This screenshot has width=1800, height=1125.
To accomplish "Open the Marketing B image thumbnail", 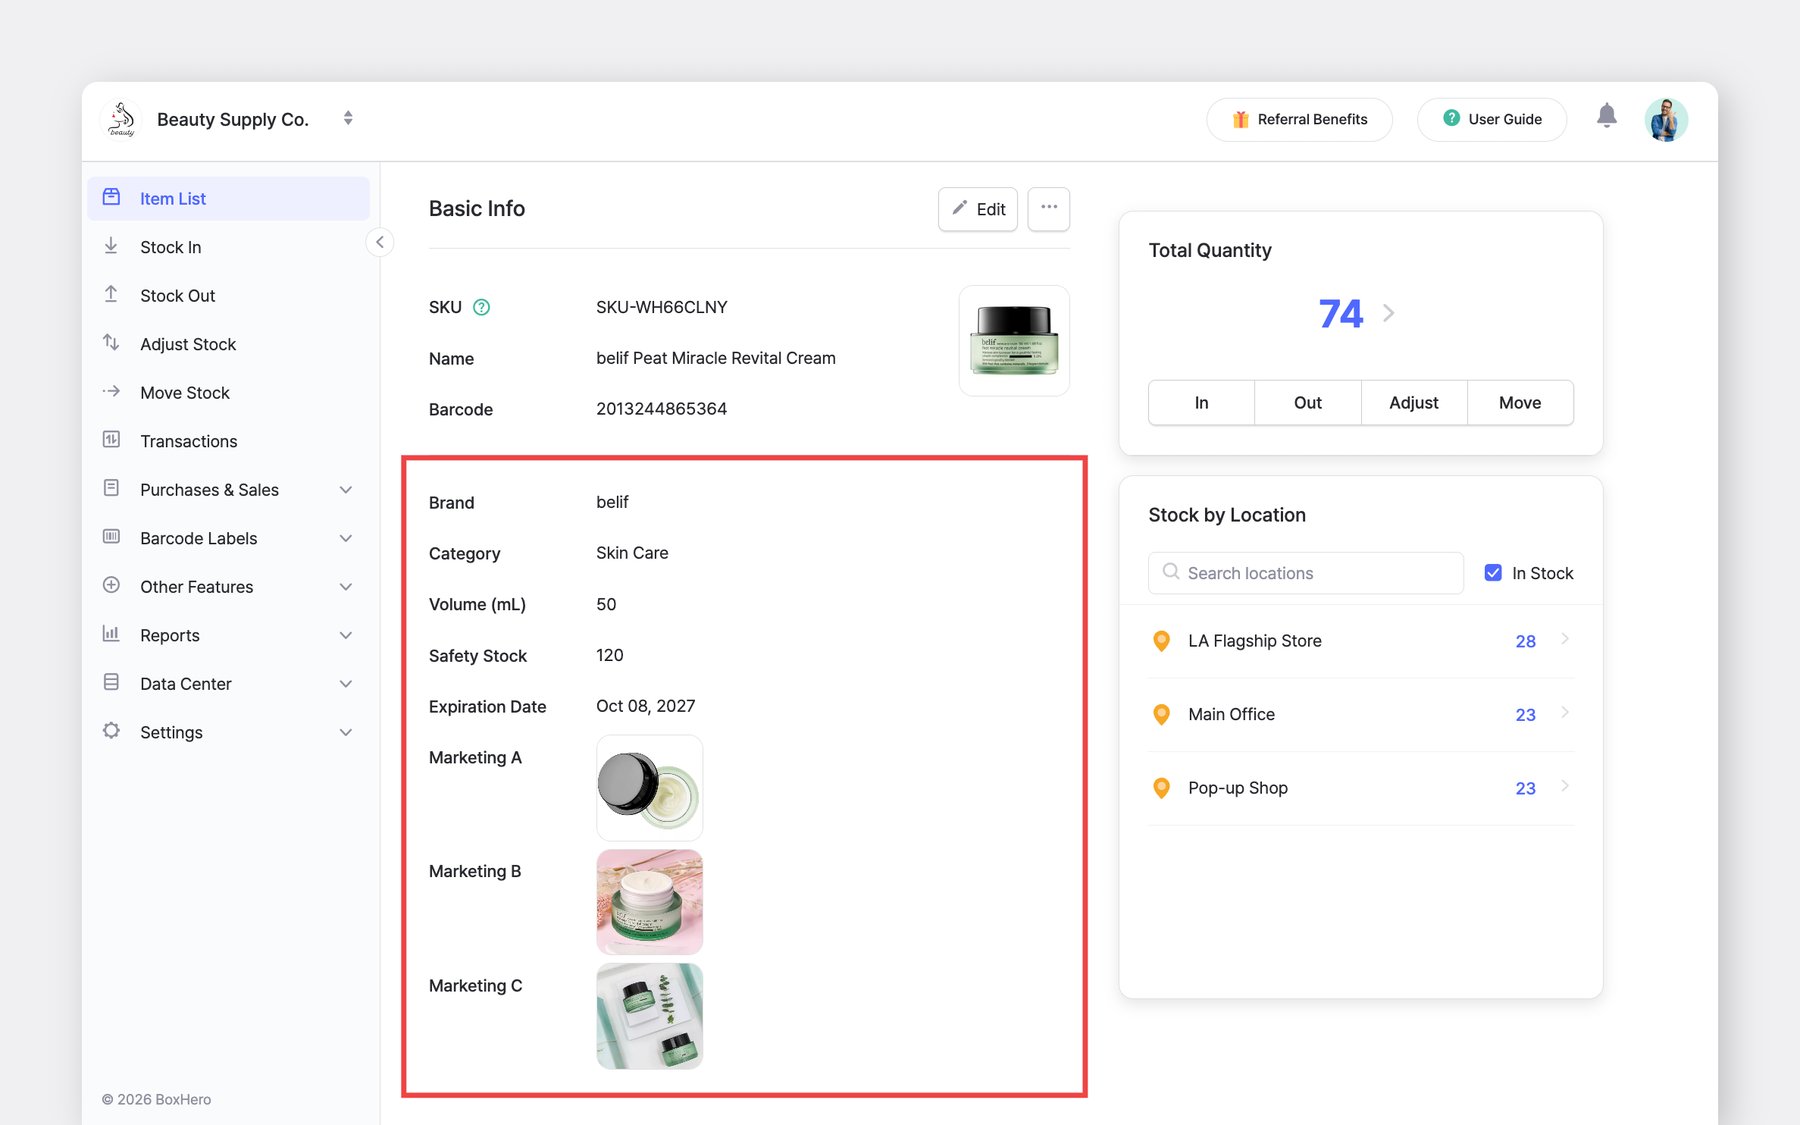I will [649, 902].
